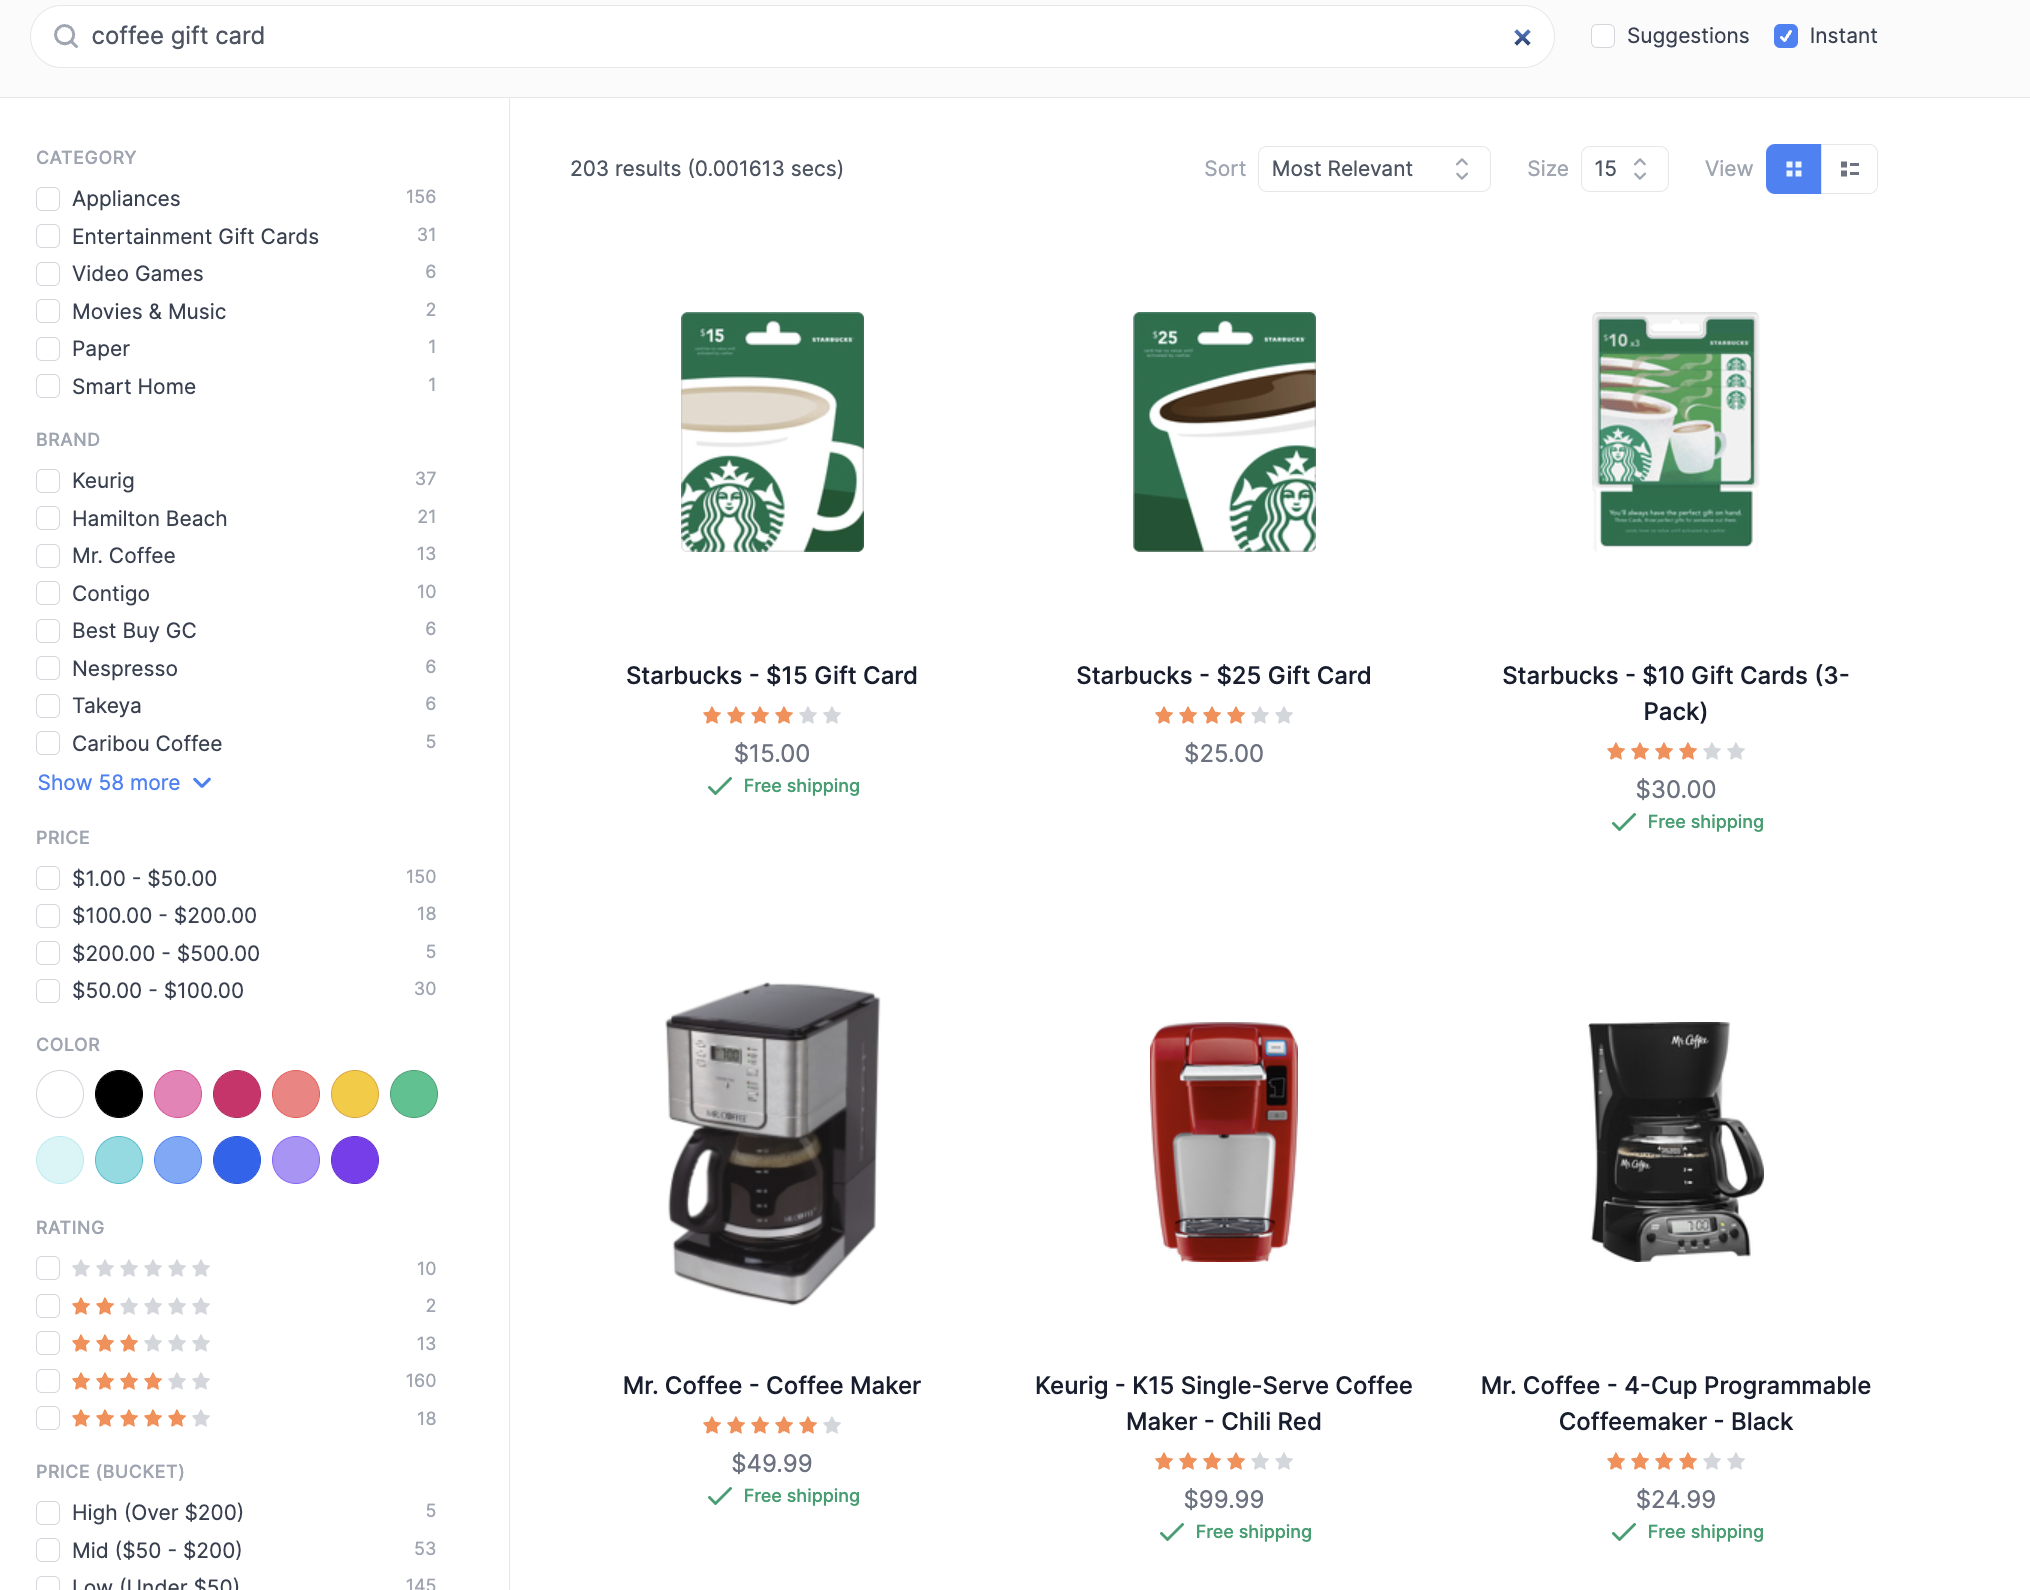Click the star rating under Starbucks $15 Gift Card
This screenshot has width=2030, height=1590.
[772, 716]
